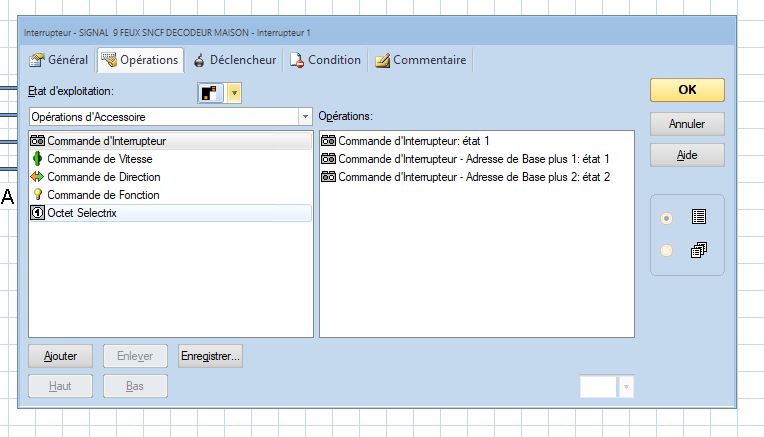Viewport: 764px width, 437px height.
Task: Select the list view radio button
Action: 667,218
